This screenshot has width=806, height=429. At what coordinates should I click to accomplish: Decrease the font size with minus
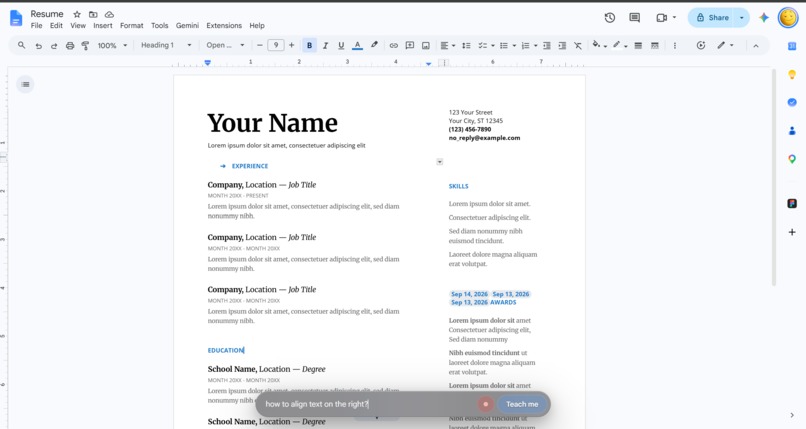coord(260,45)
